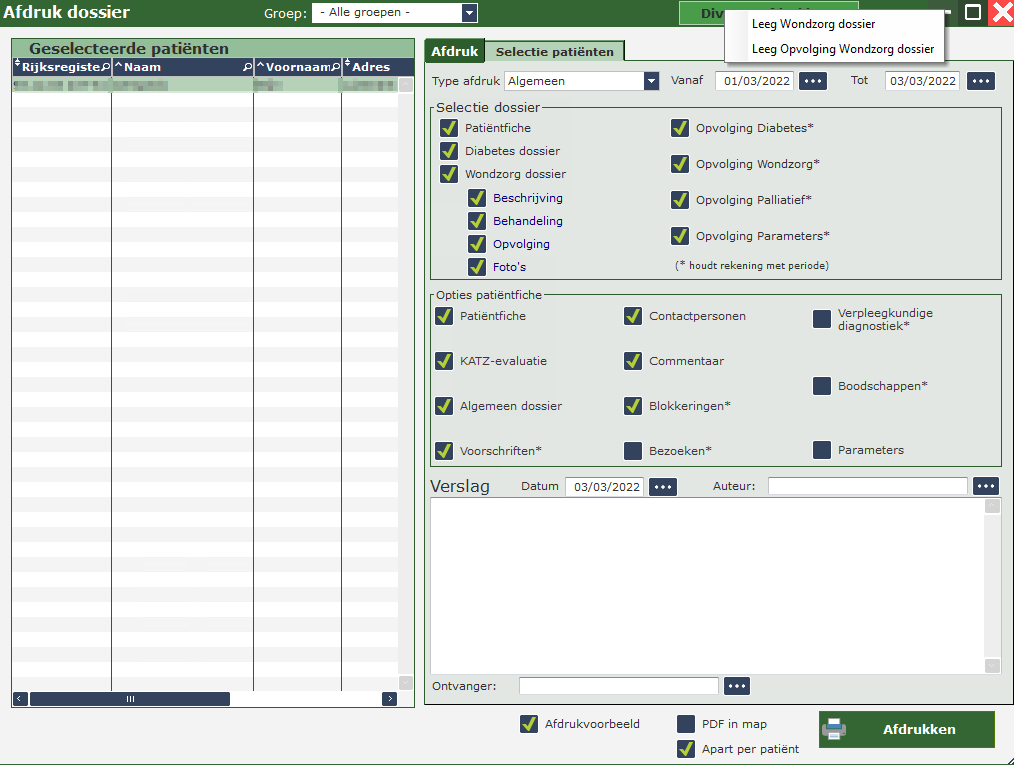Open the Tot date picker ellipsis button
This screenshot has height=765, width=1014.
coord(981,81)
